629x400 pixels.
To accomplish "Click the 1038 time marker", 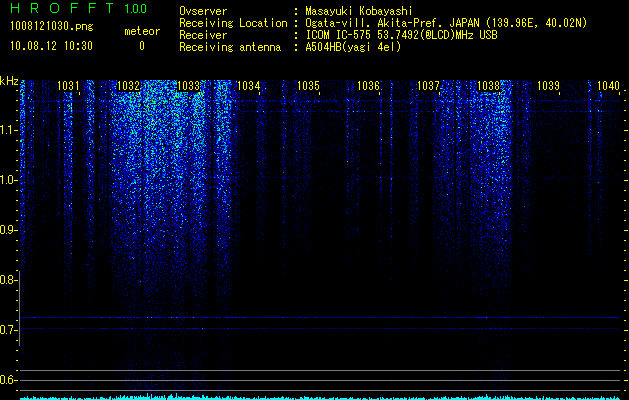I will [x=488, y=85].
